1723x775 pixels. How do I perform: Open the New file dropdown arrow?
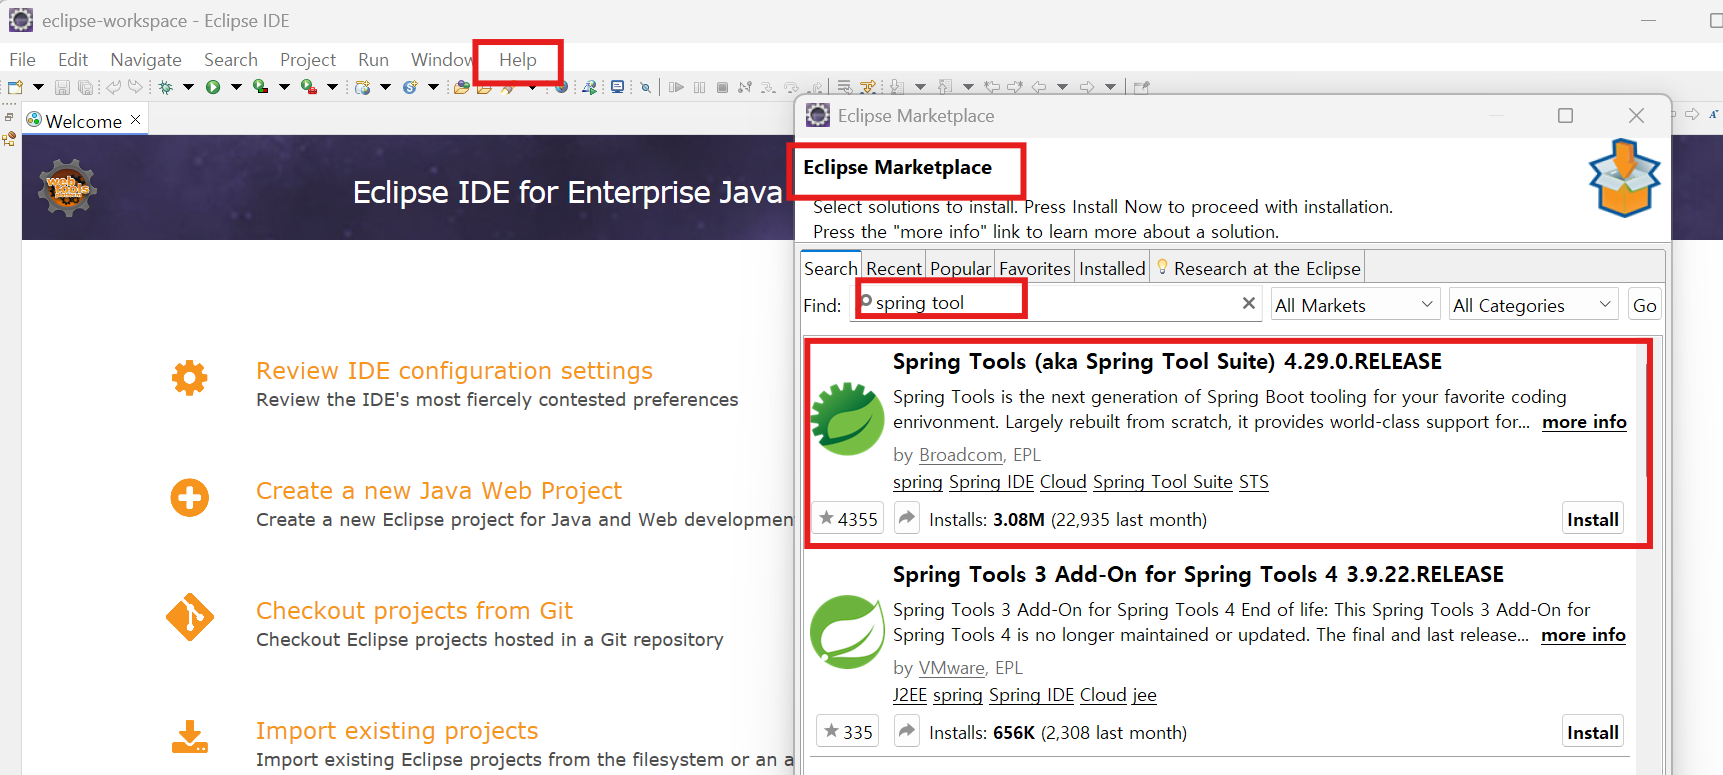(38, 87)
